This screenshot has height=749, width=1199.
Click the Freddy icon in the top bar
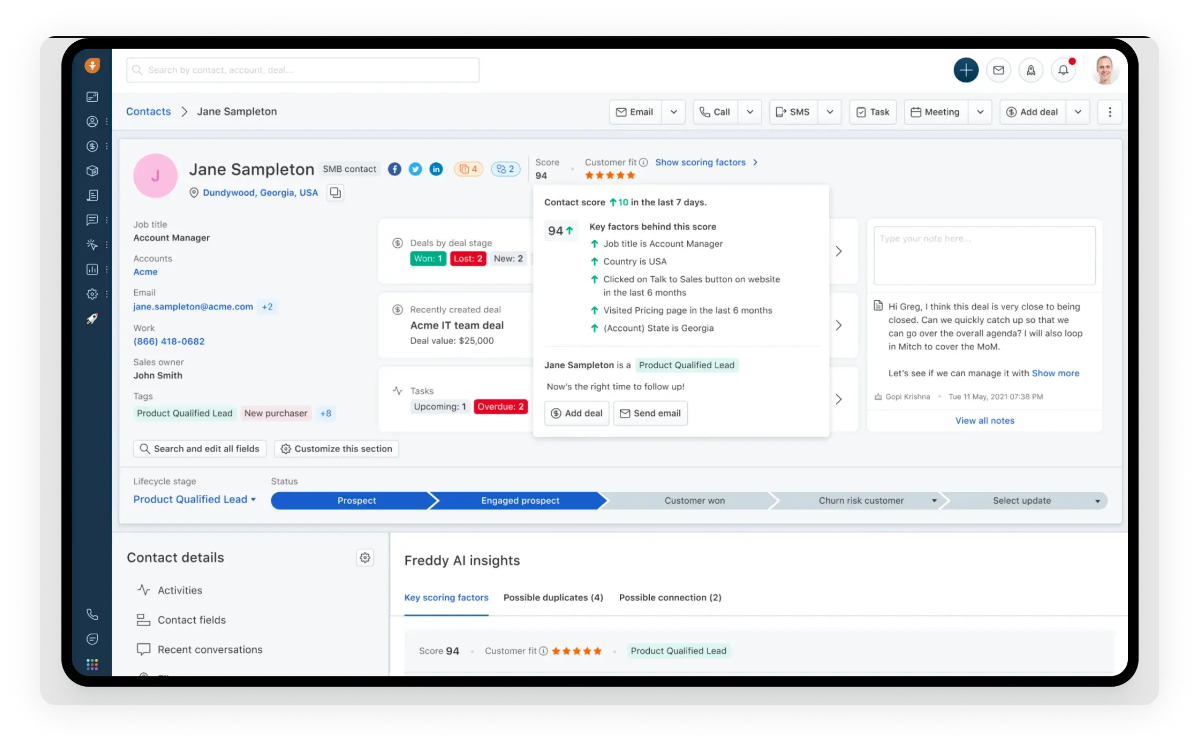click(x=1031, y=70)
